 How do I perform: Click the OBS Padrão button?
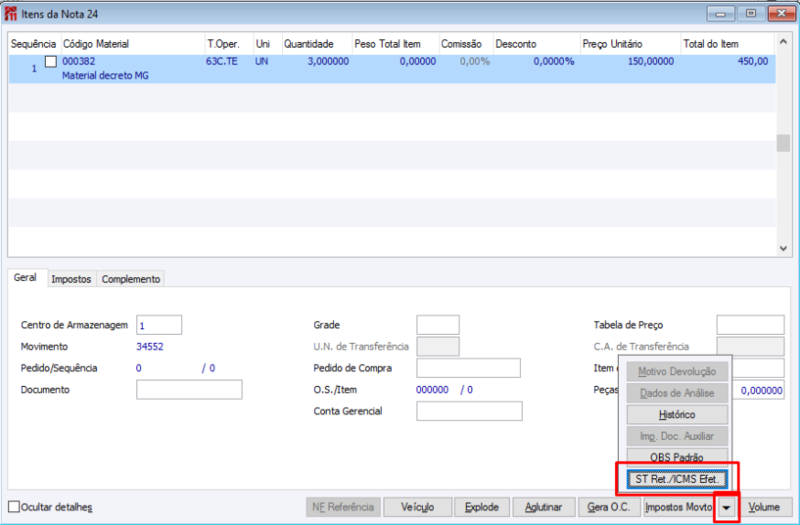point(677,456)
